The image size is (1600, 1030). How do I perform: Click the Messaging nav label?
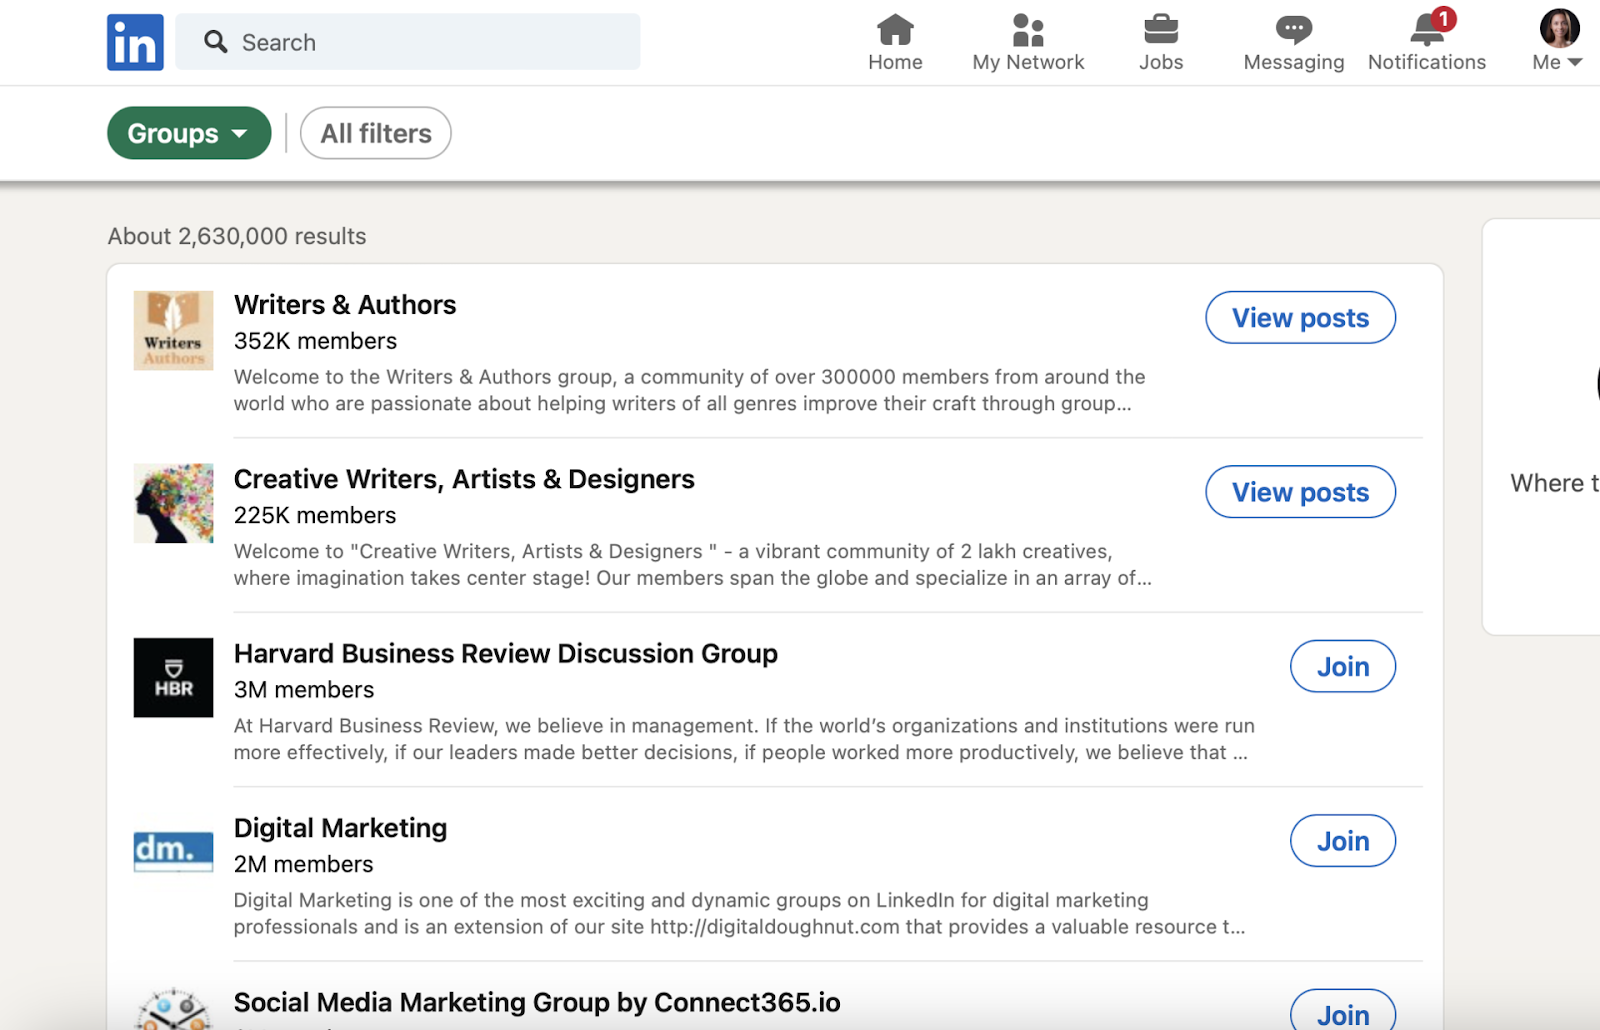coord(1294,62)
